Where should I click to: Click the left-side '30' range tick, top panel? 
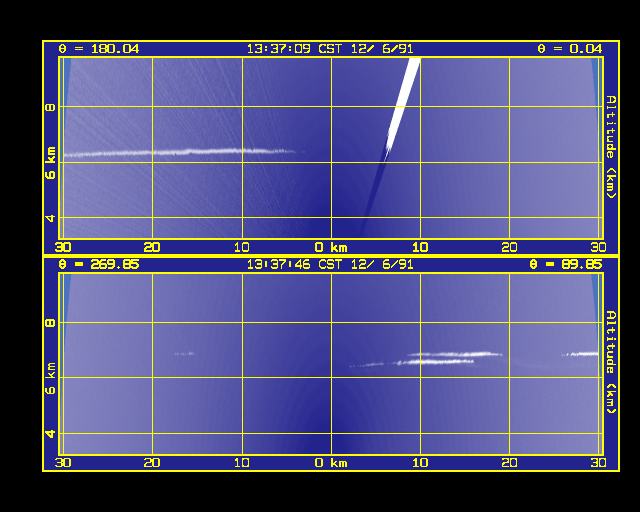(x=63, y=247)
